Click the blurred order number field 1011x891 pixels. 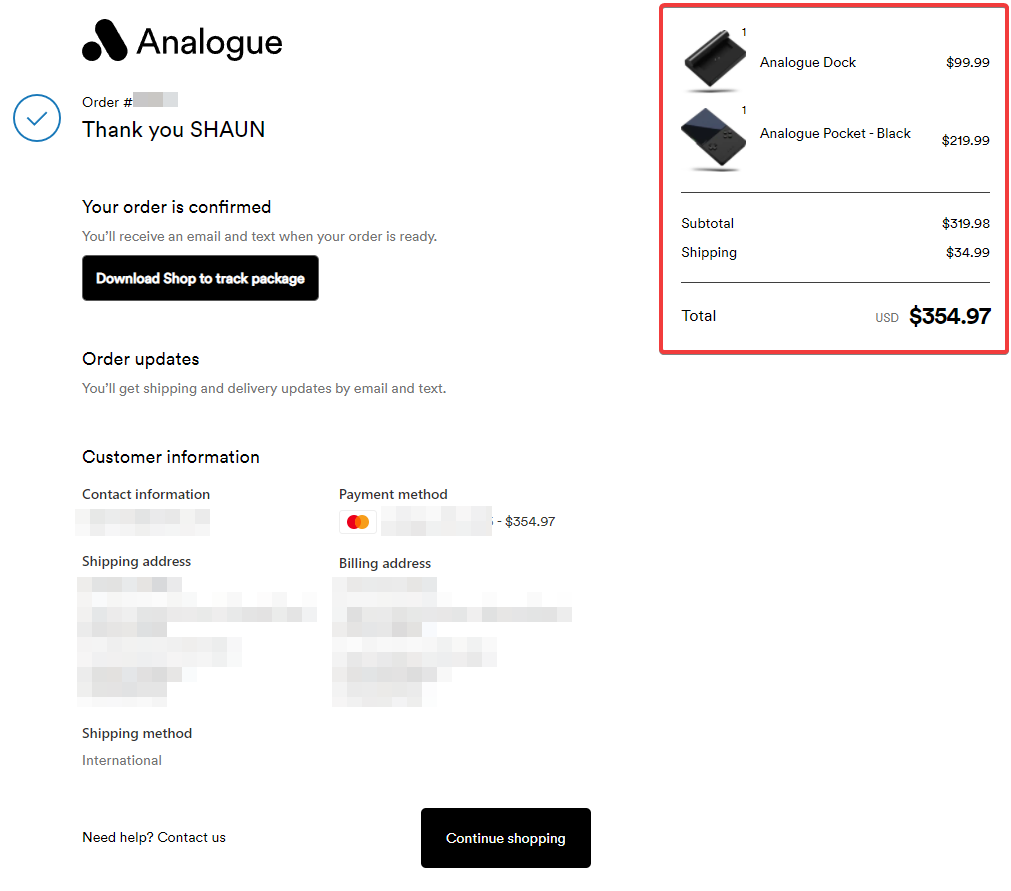pyautogui.click(x=155, y=100)
